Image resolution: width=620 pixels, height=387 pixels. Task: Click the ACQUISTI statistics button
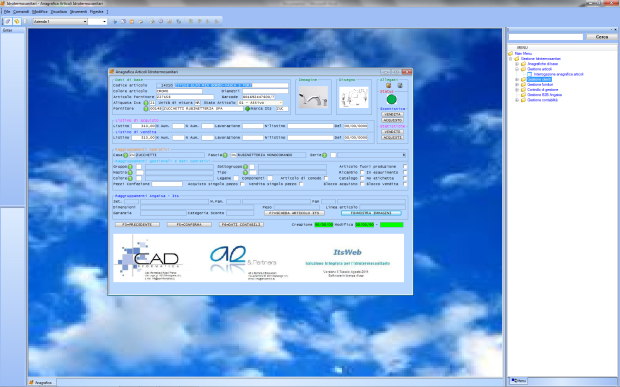[x=392, y=138]
